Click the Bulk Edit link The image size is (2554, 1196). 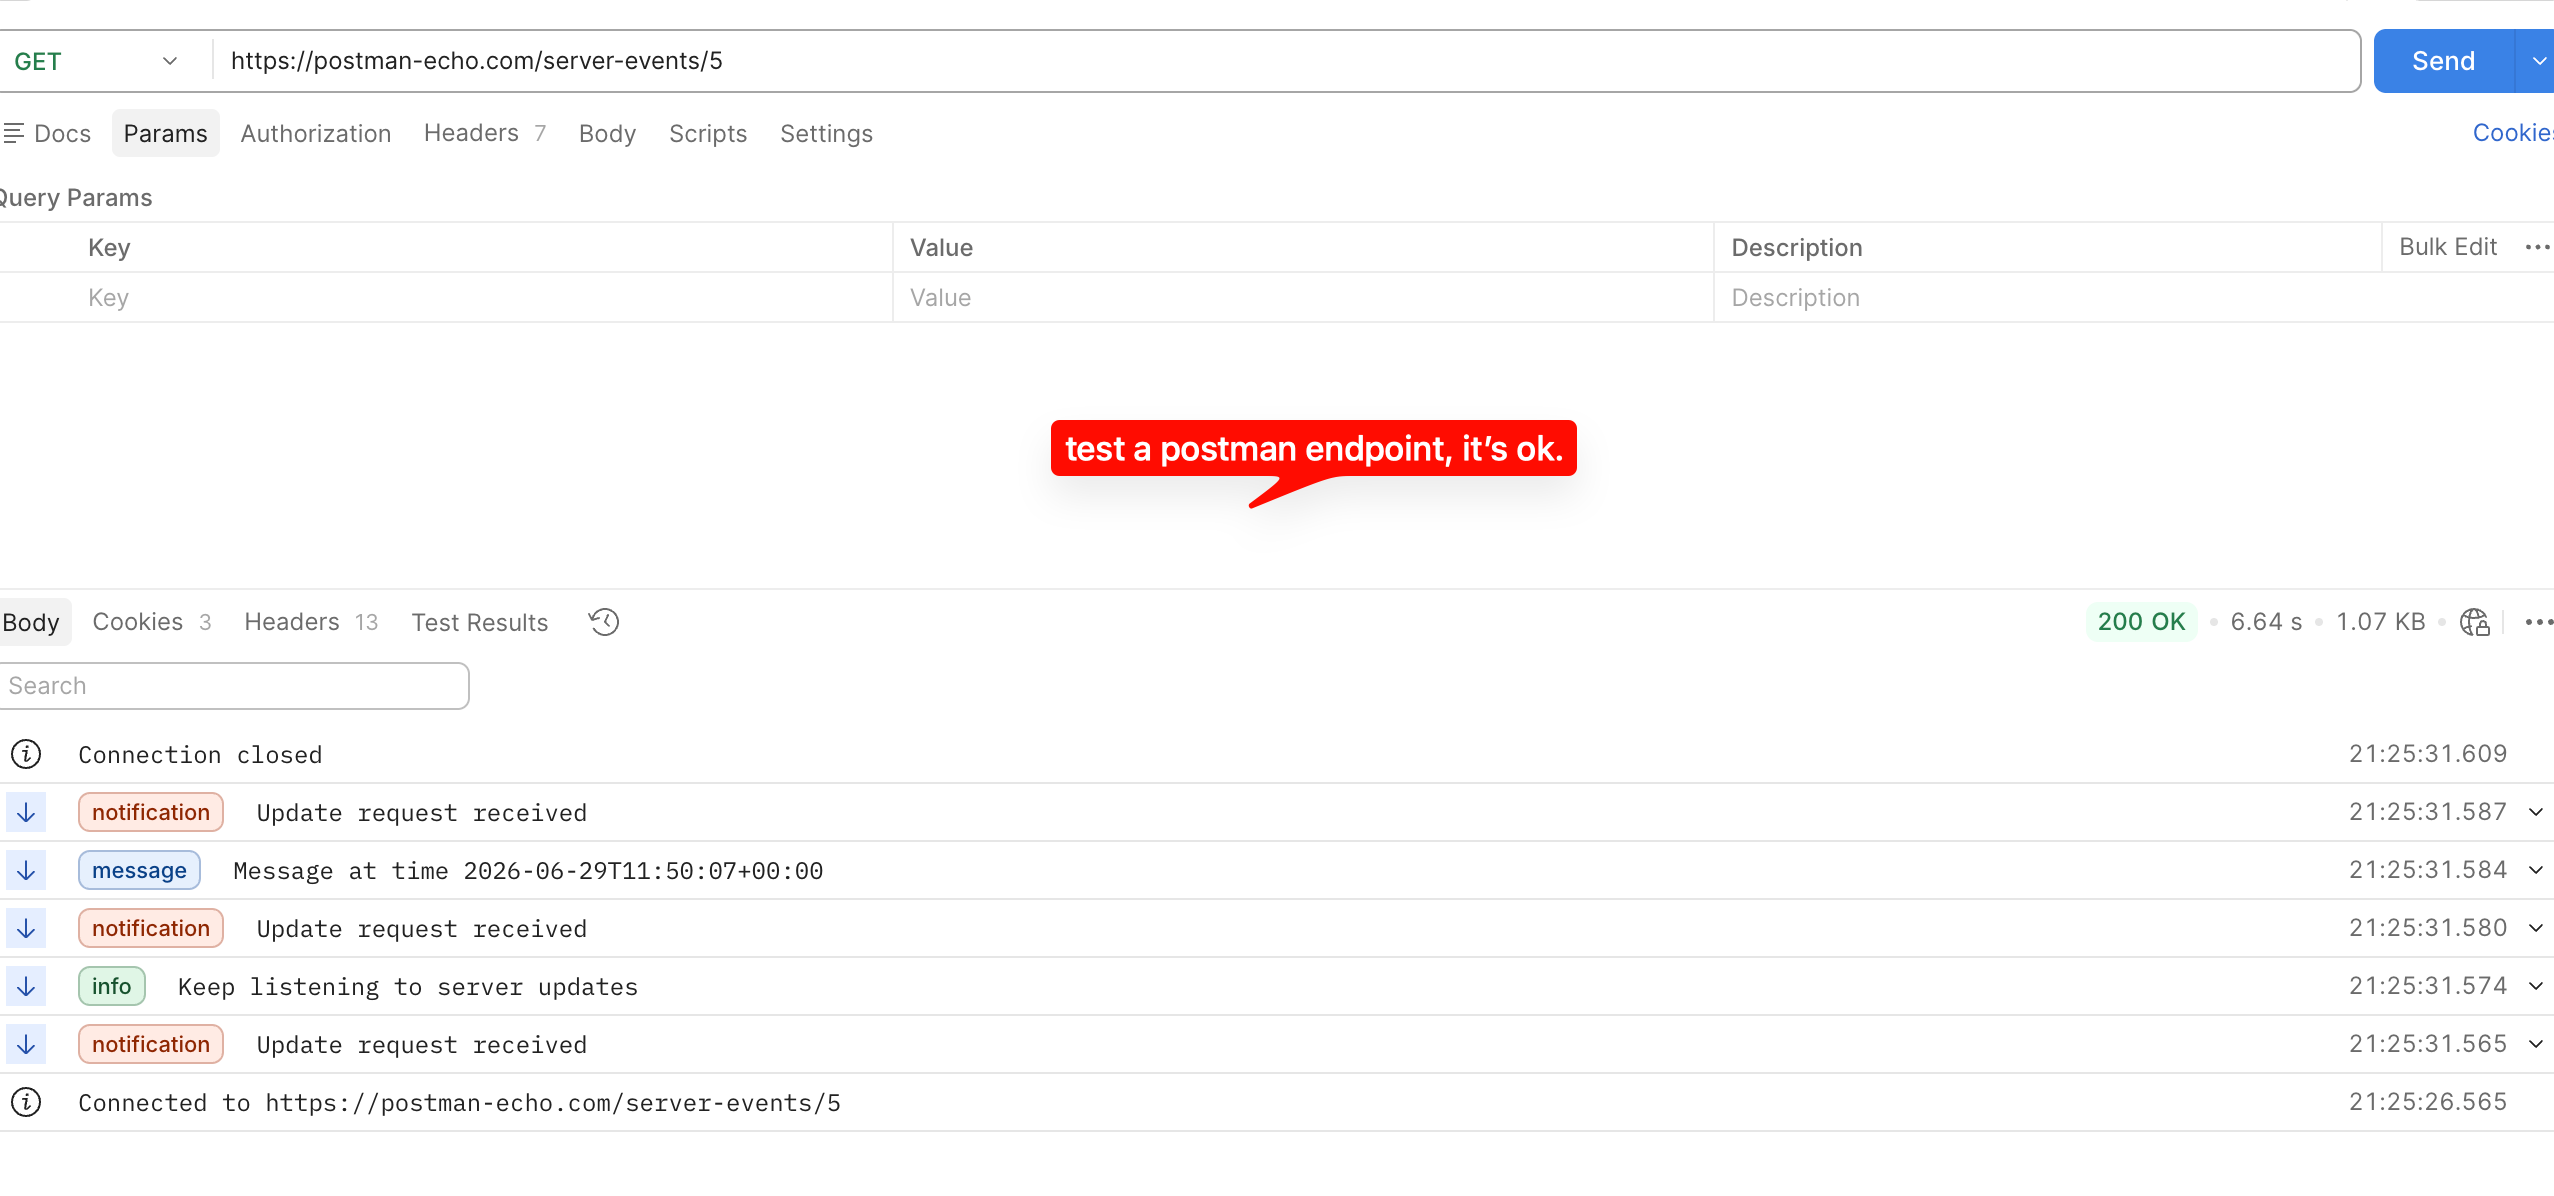click(x=2448, y=247)
